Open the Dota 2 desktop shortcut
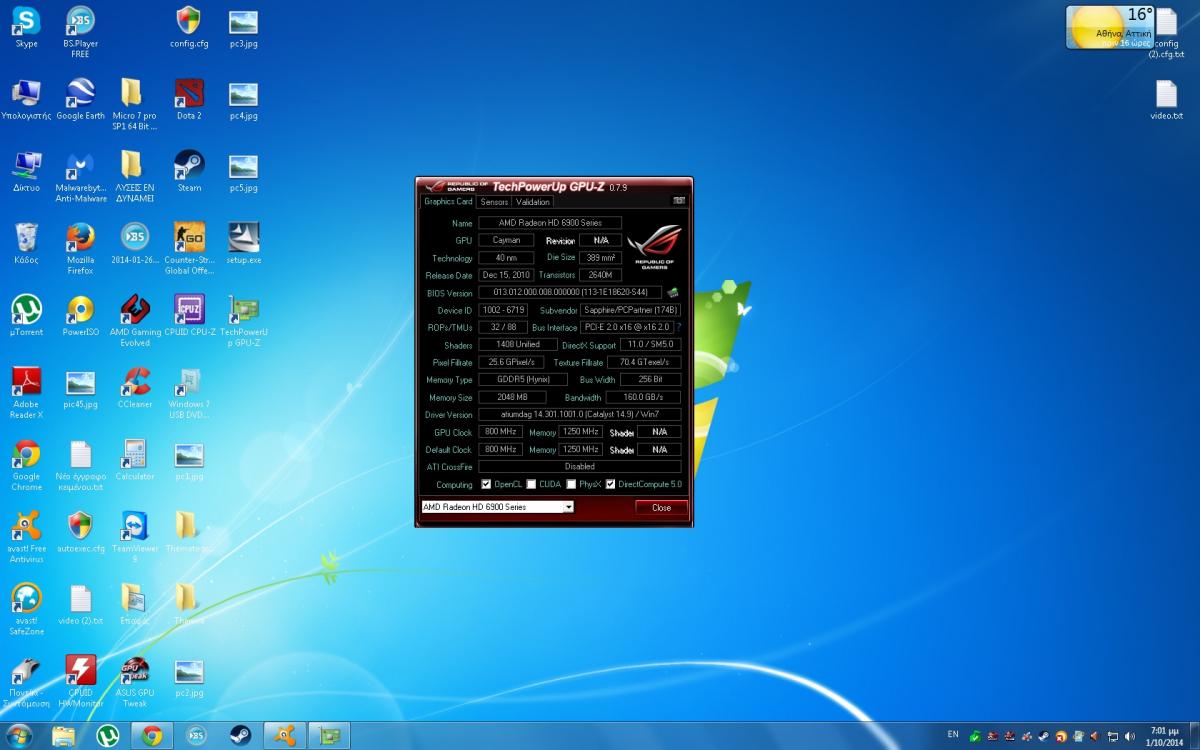This screenshot has height=750, width=1200. pyautogui.click(x=189, y=99)
